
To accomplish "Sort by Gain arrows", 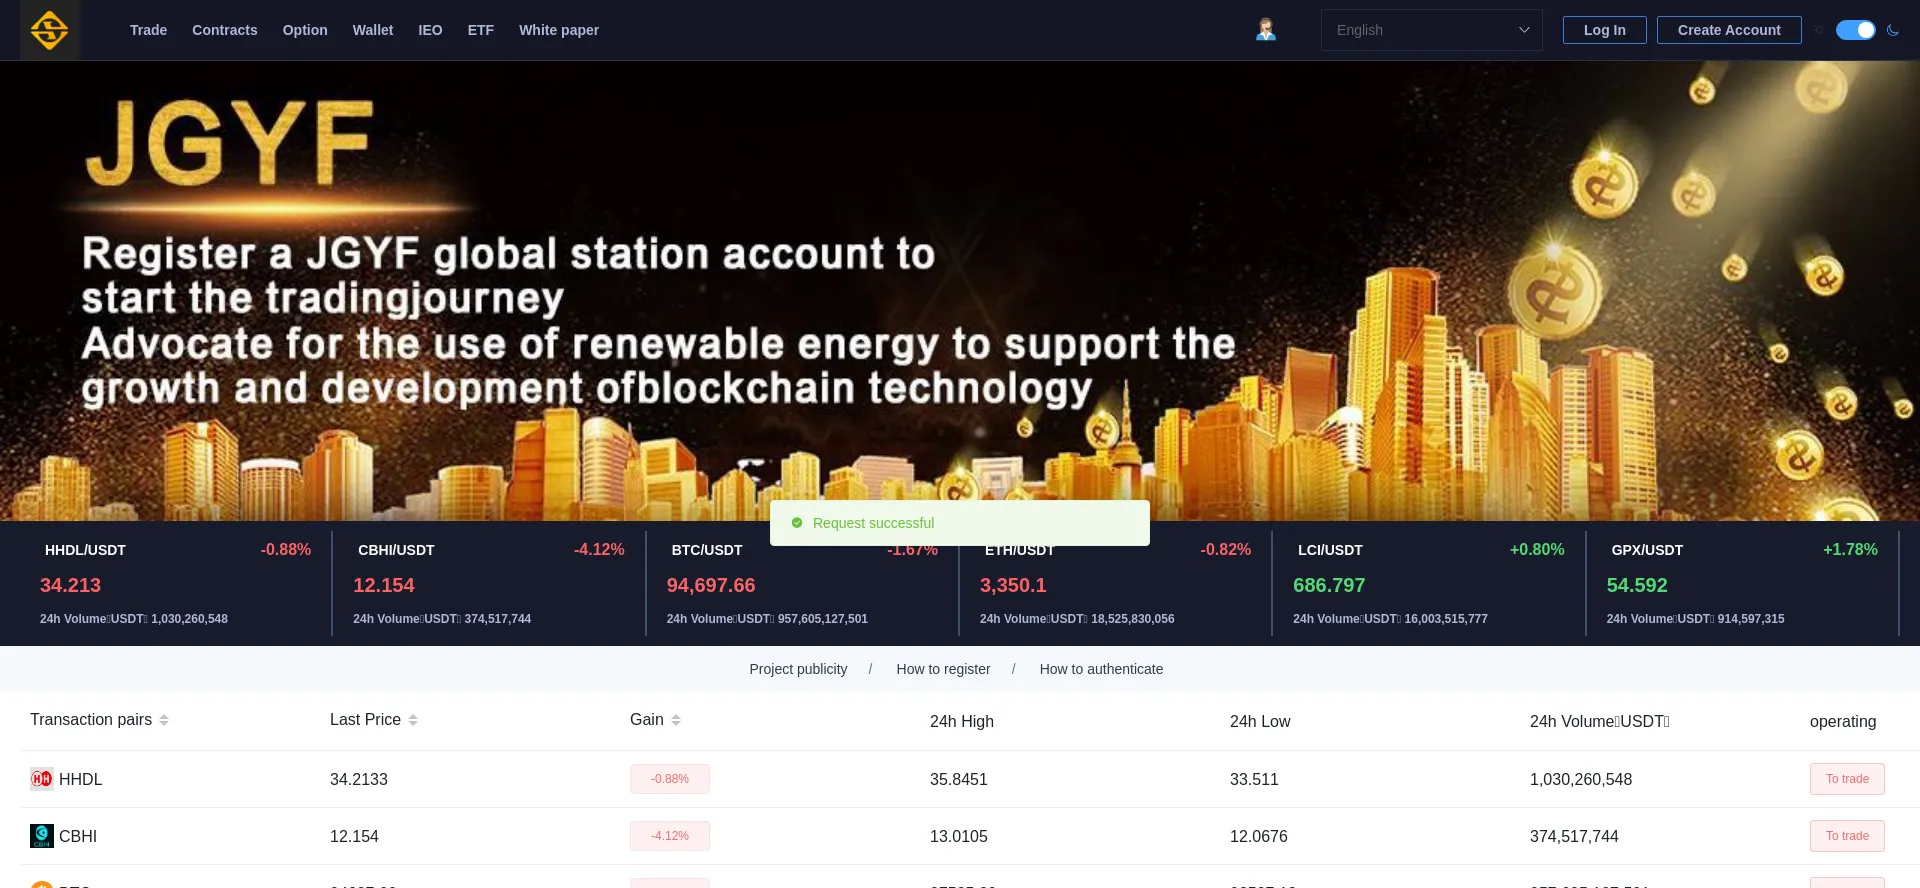I will pos(676,720).
